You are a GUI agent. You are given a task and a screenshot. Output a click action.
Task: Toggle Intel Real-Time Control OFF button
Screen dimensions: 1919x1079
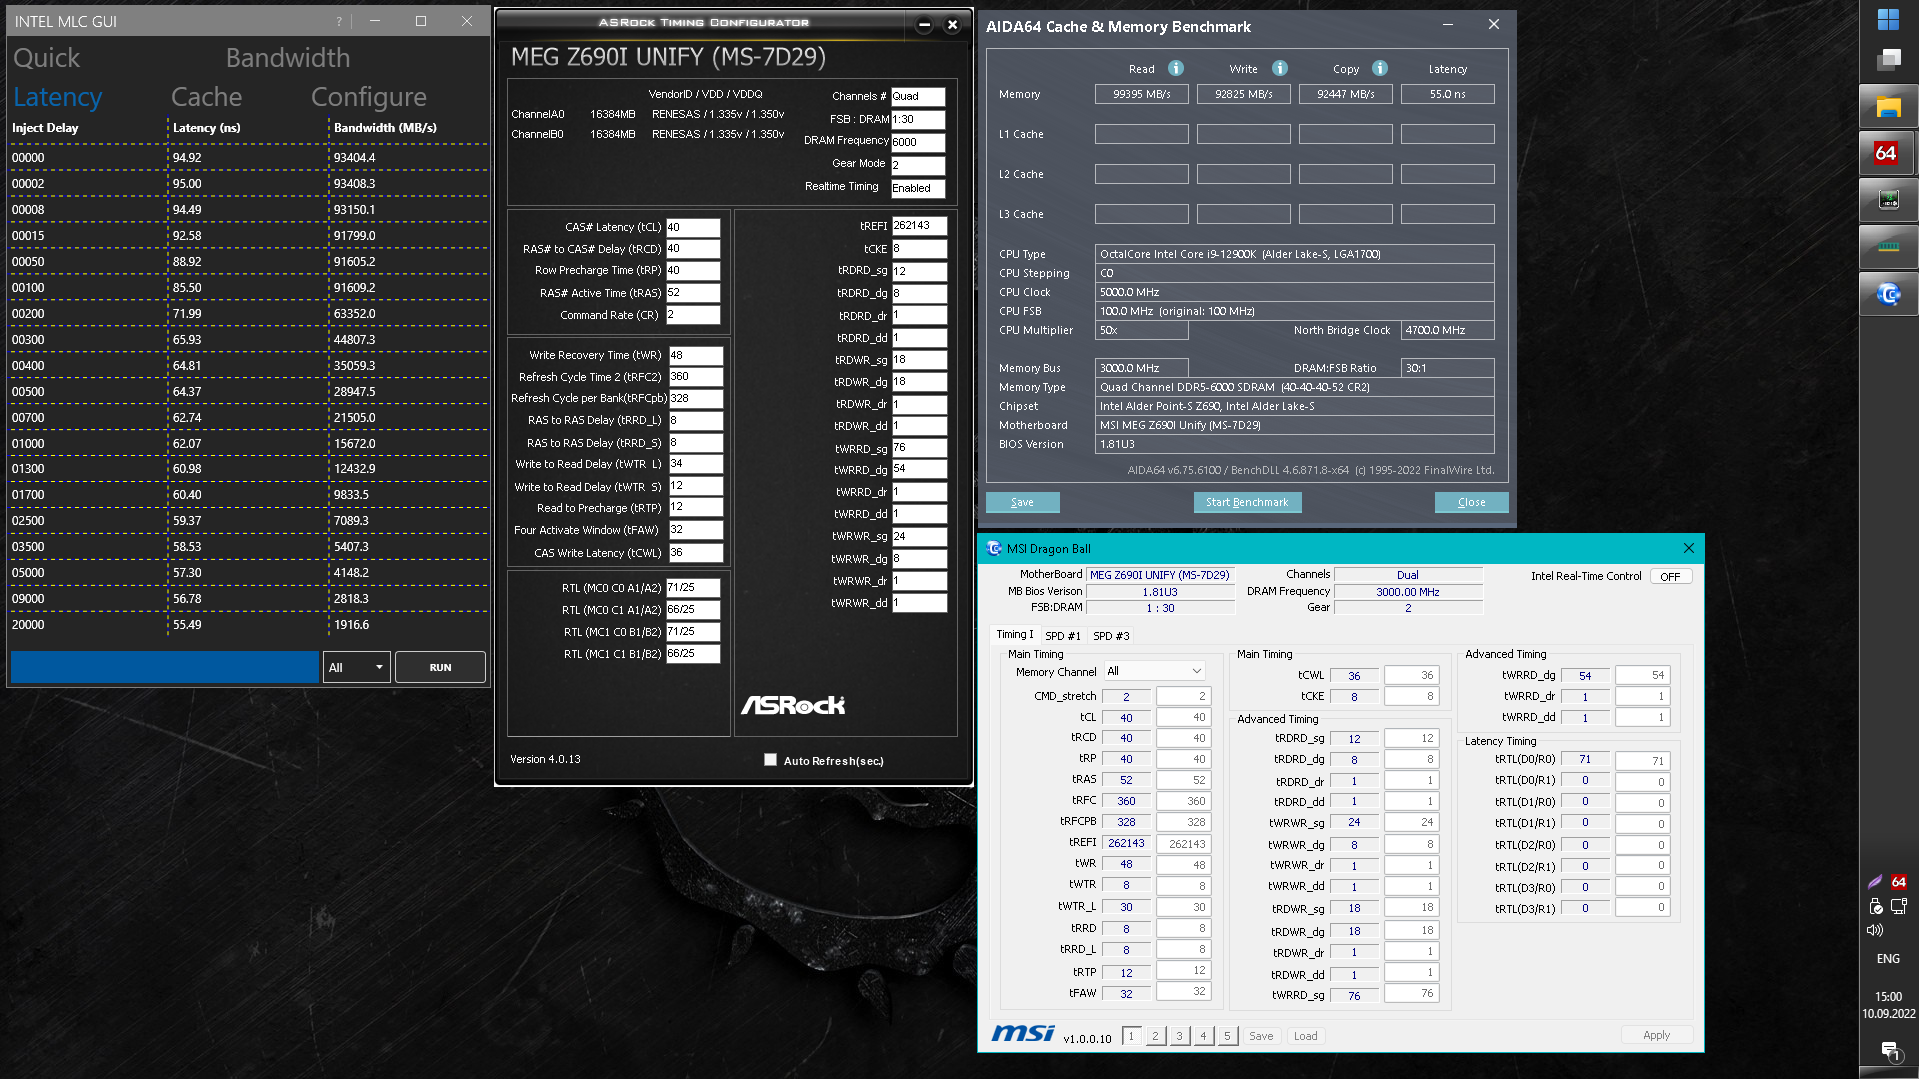[x=1670, y=576]
